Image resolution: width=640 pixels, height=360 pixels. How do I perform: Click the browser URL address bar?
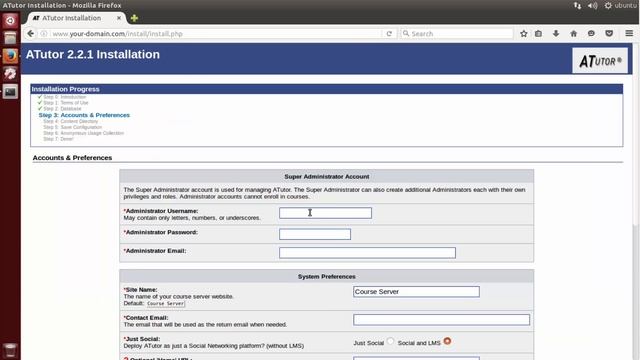216,34
